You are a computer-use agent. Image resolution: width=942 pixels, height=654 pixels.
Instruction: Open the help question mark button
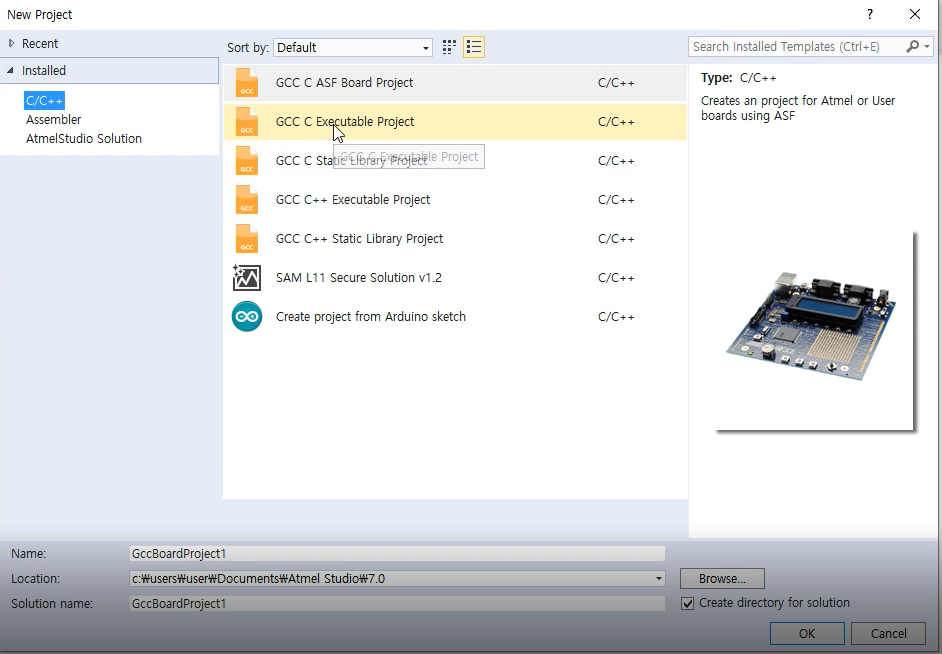(869, 14)
